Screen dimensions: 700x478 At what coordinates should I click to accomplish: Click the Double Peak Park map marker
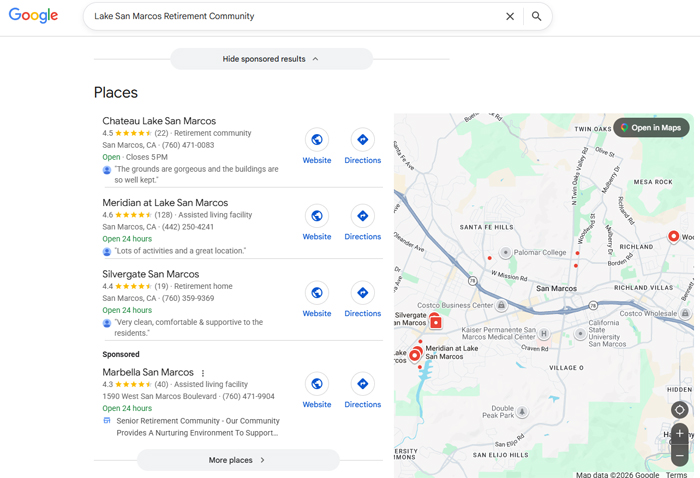522,411
